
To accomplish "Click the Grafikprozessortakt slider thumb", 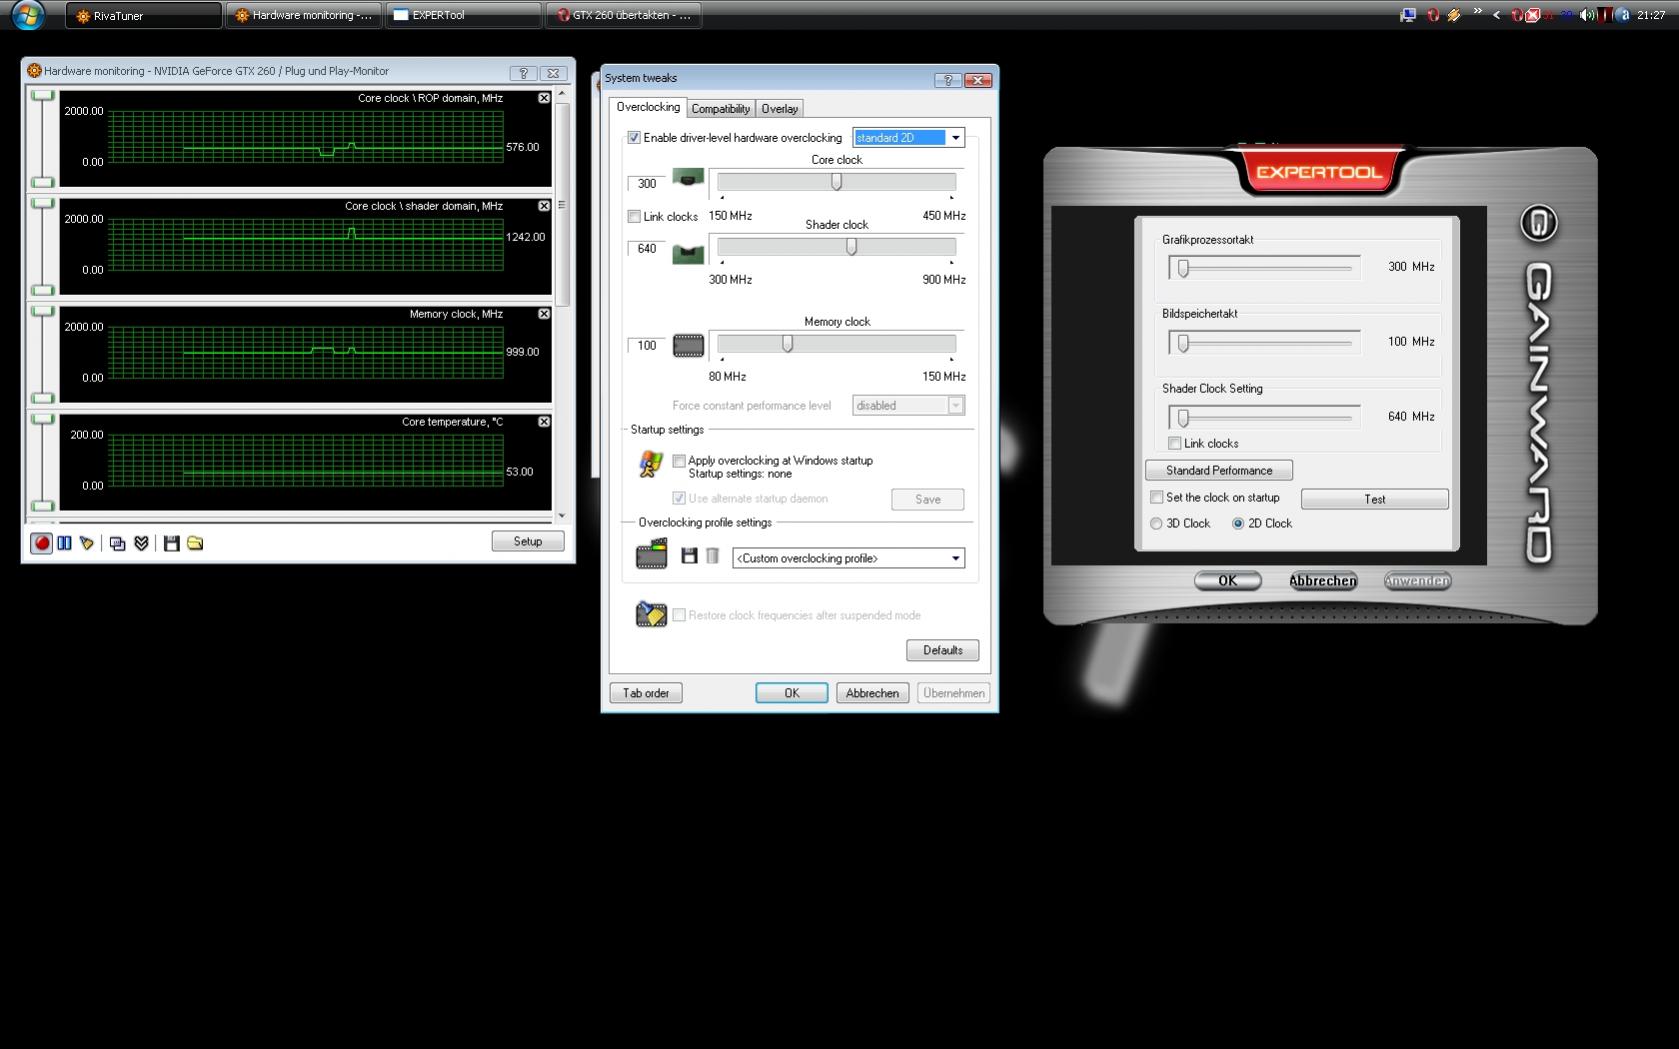I will (x=1183, y=268).
